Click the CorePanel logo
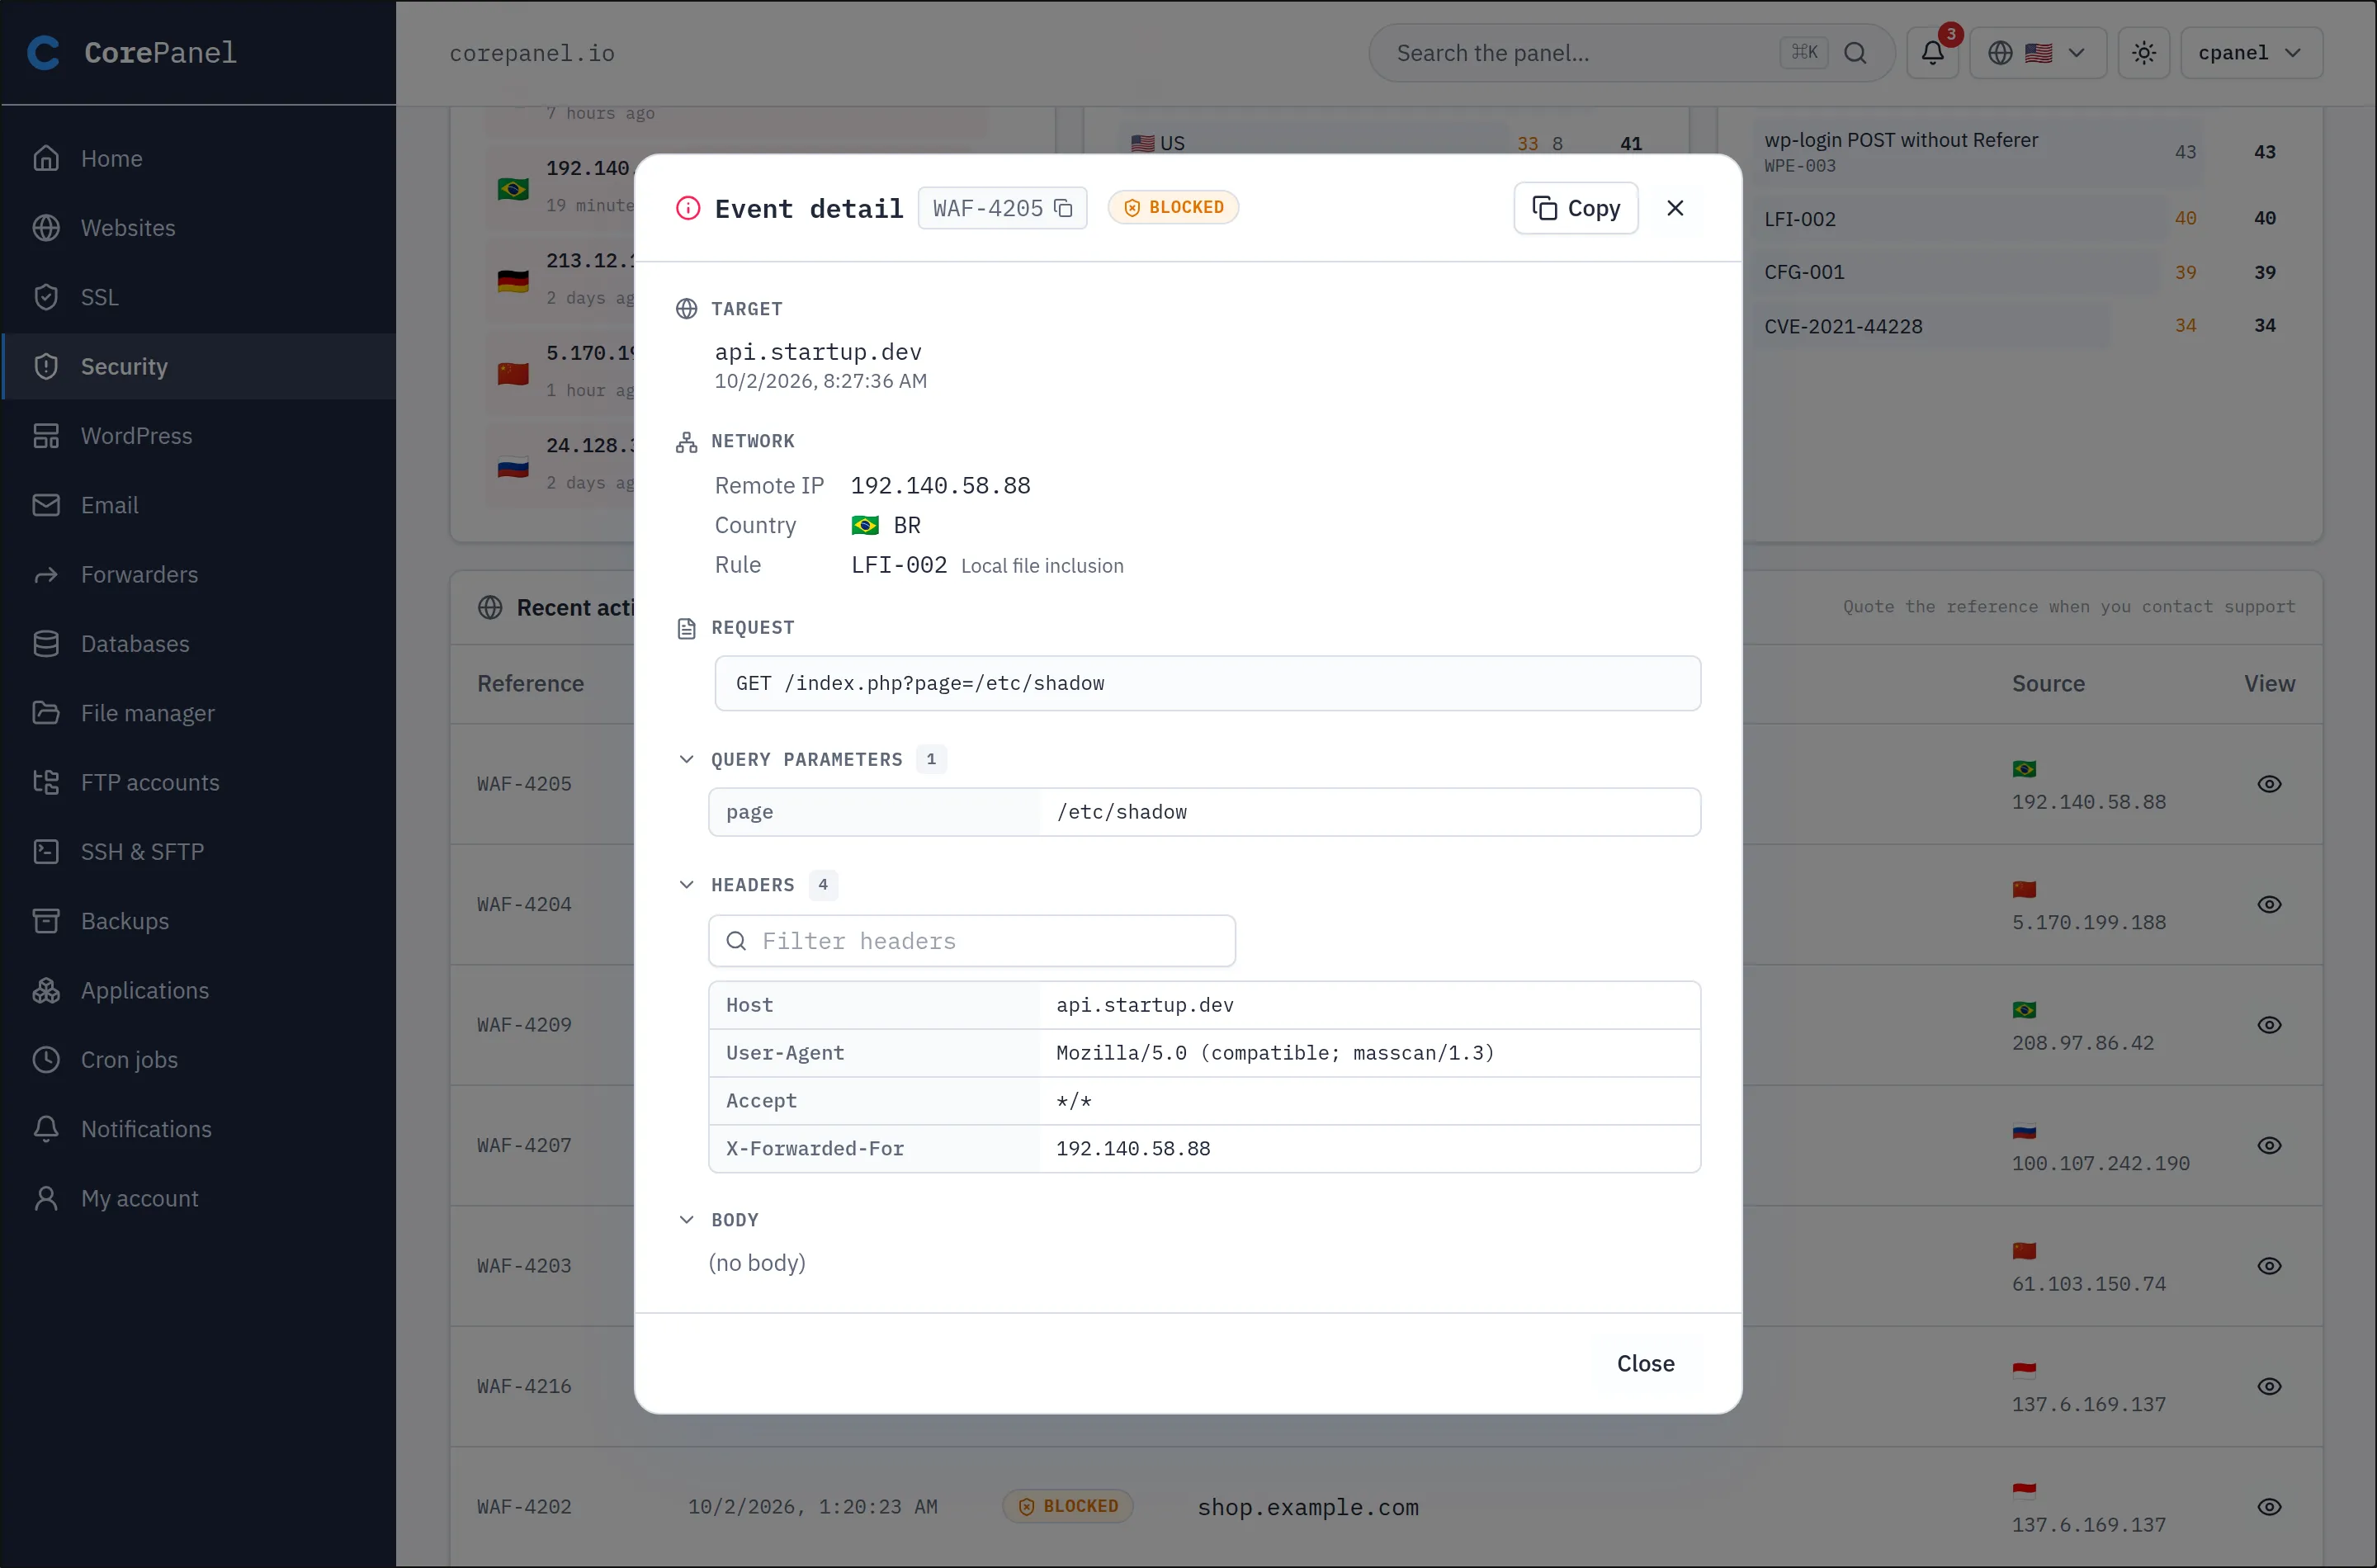 pos(132,52)
